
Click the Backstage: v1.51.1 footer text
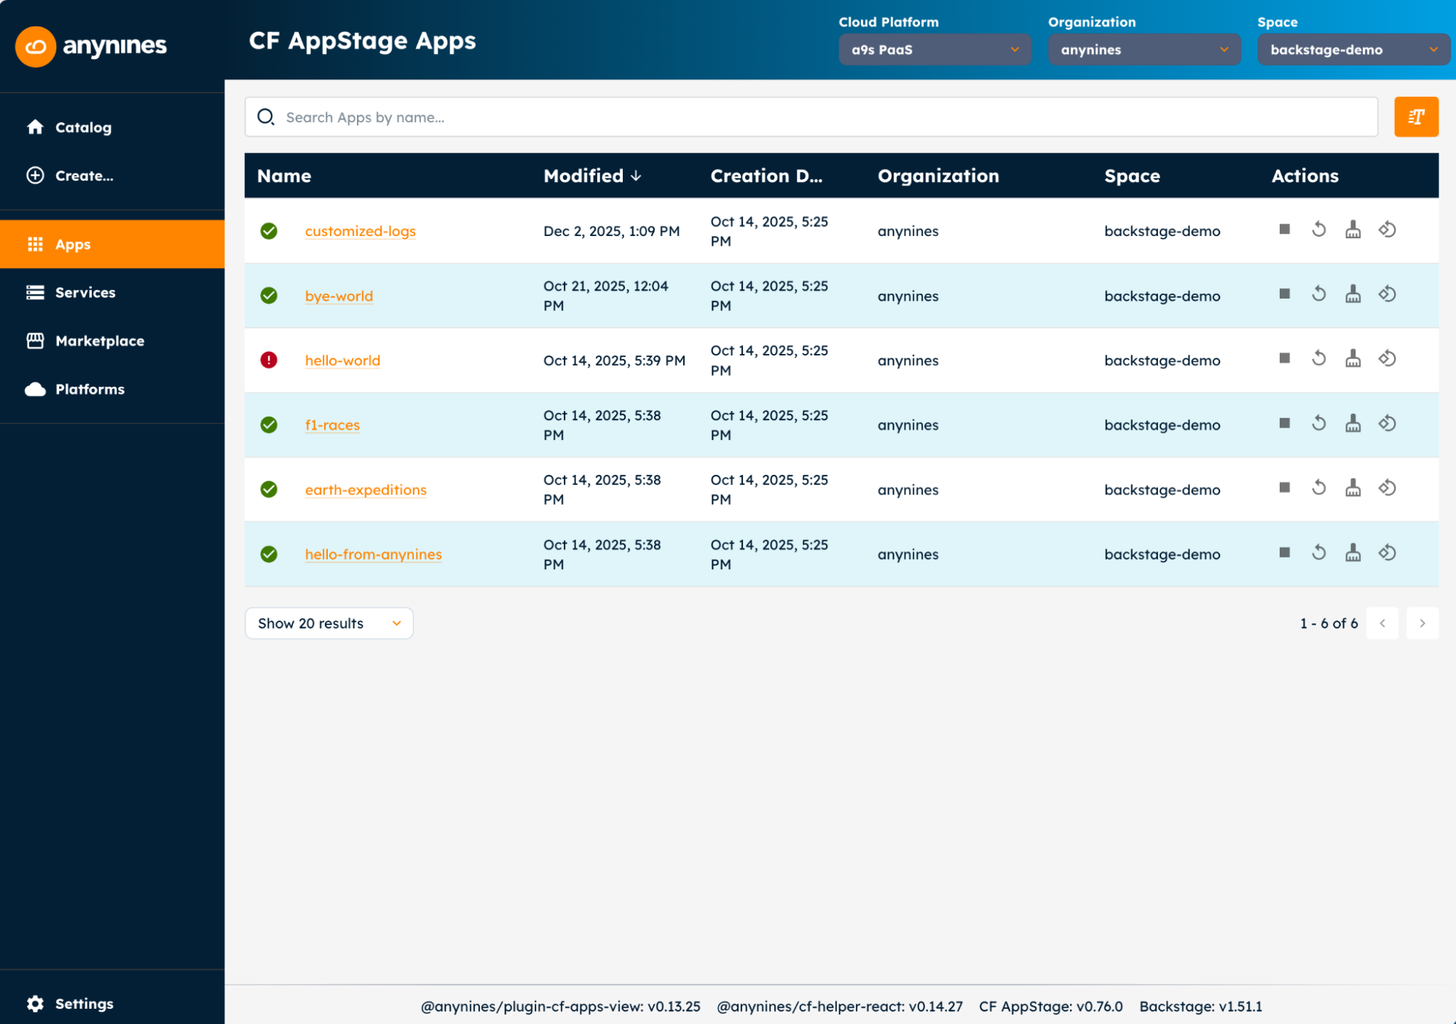click(1201, 1006)
